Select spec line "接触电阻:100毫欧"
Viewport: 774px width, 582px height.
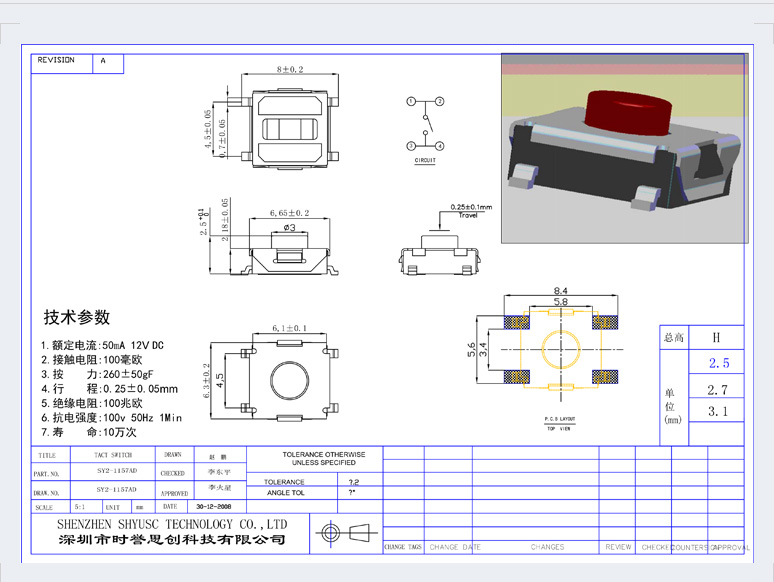coord(92,360)
